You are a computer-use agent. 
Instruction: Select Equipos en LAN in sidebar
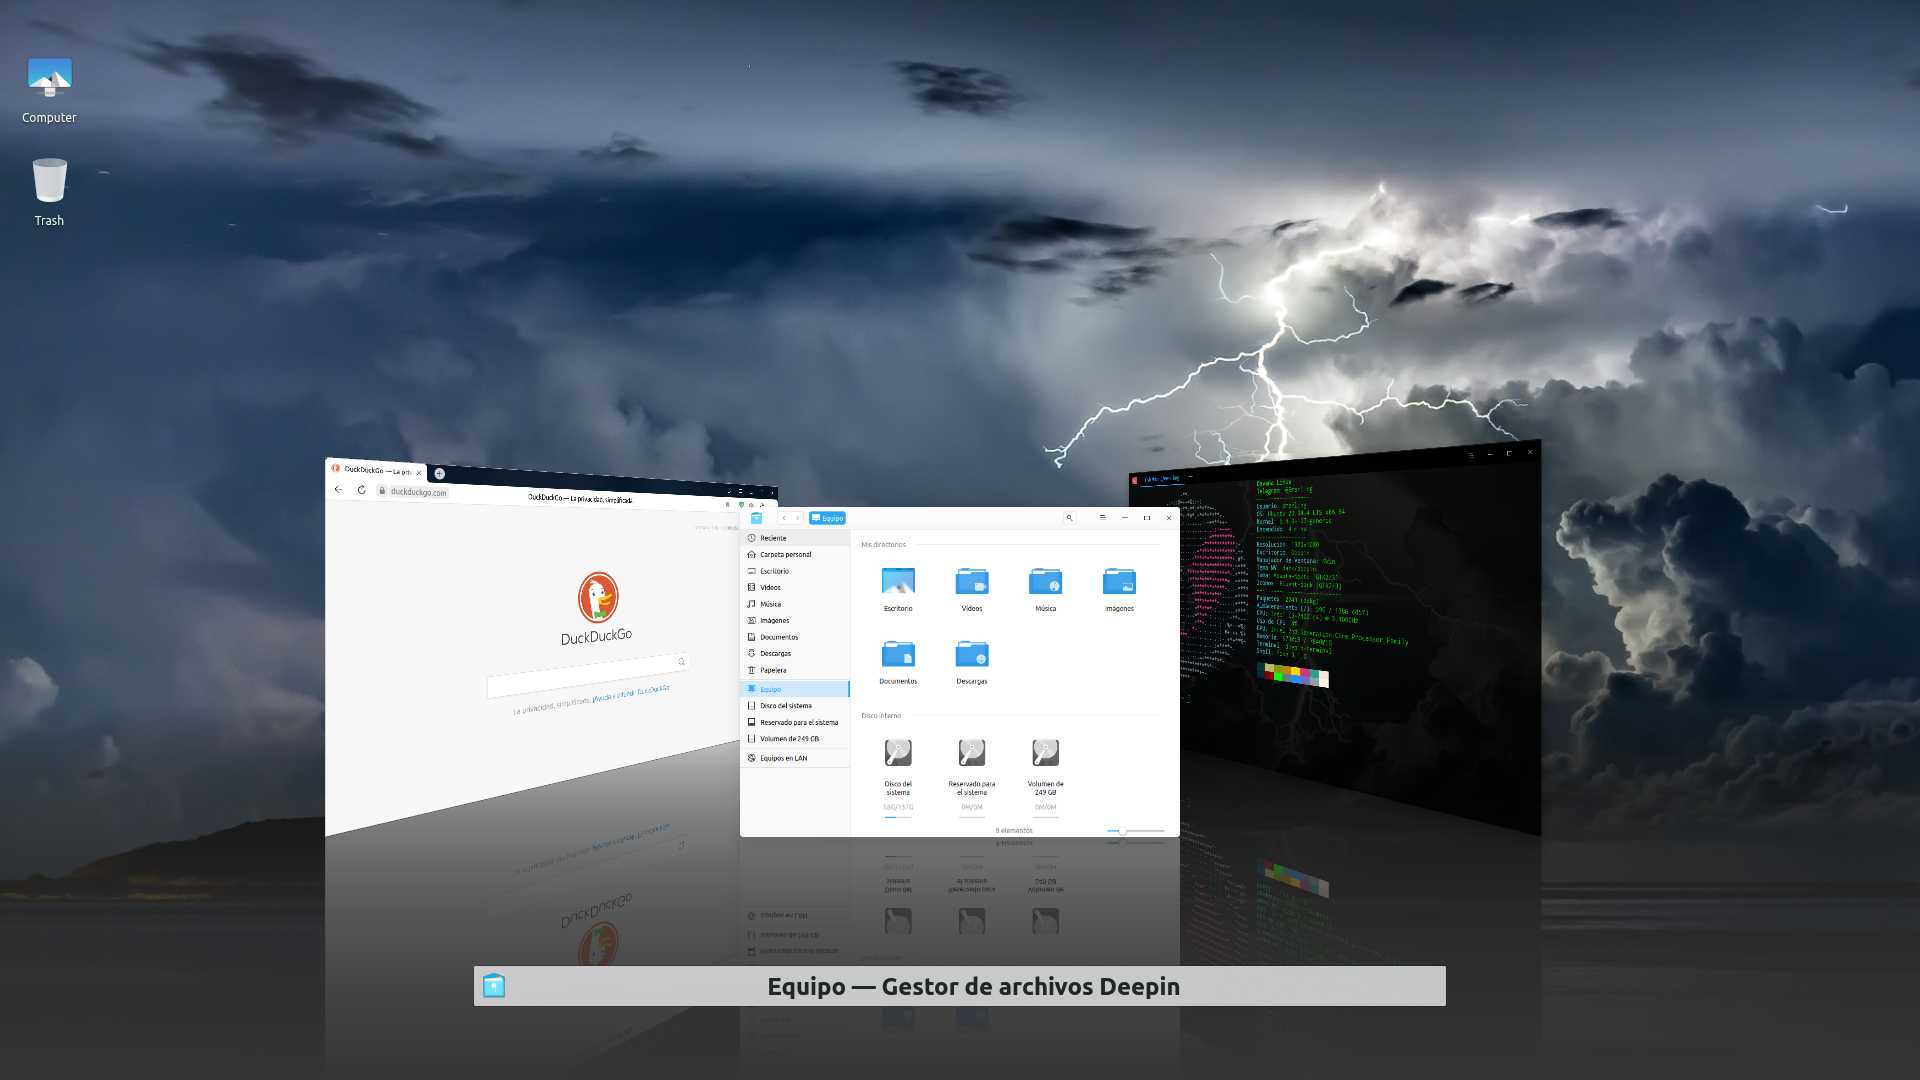(x=783, y=758)
